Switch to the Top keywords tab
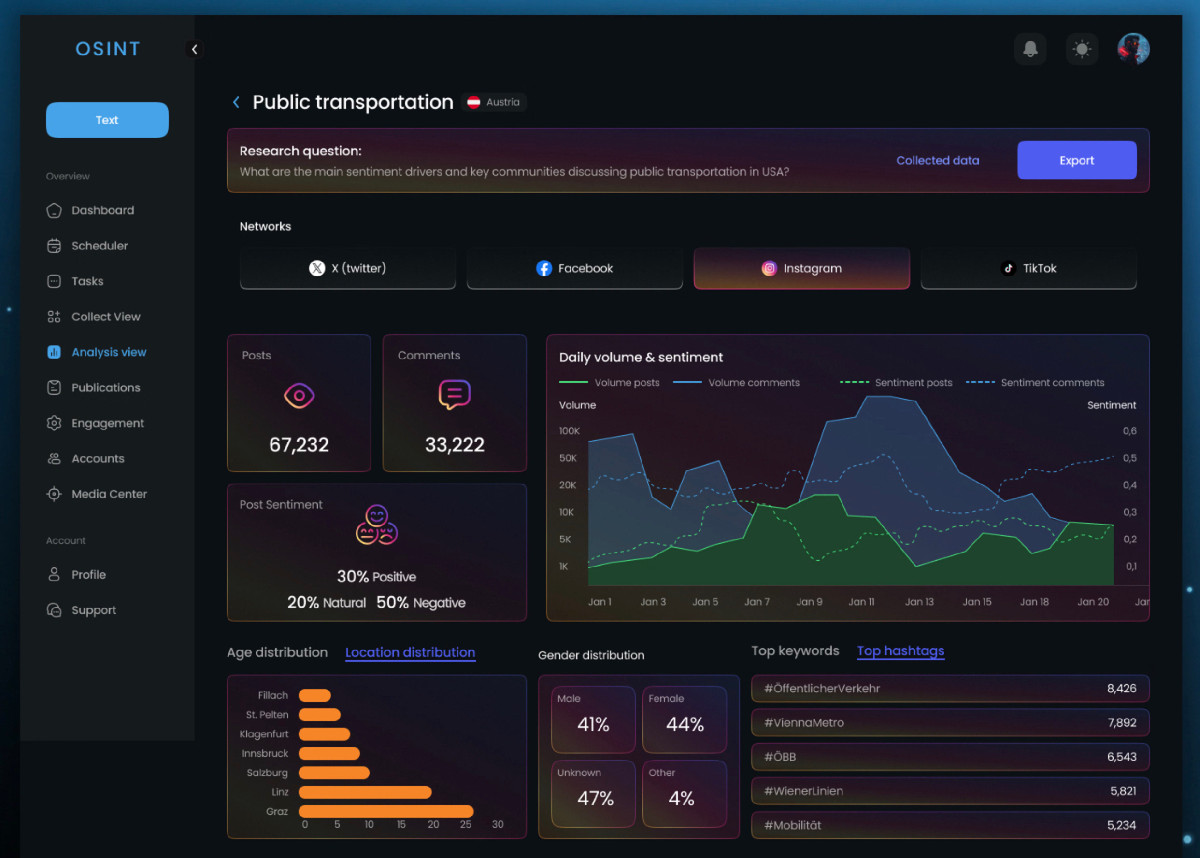Screen dimensions: 1200x858 [x=795, y=651]
